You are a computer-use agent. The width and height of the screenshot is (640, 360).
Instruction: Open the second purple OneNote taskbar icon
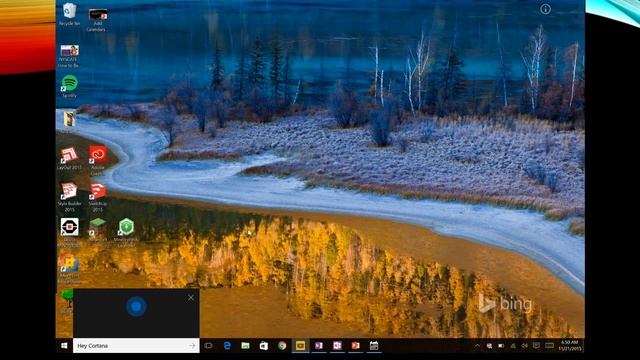337,346
